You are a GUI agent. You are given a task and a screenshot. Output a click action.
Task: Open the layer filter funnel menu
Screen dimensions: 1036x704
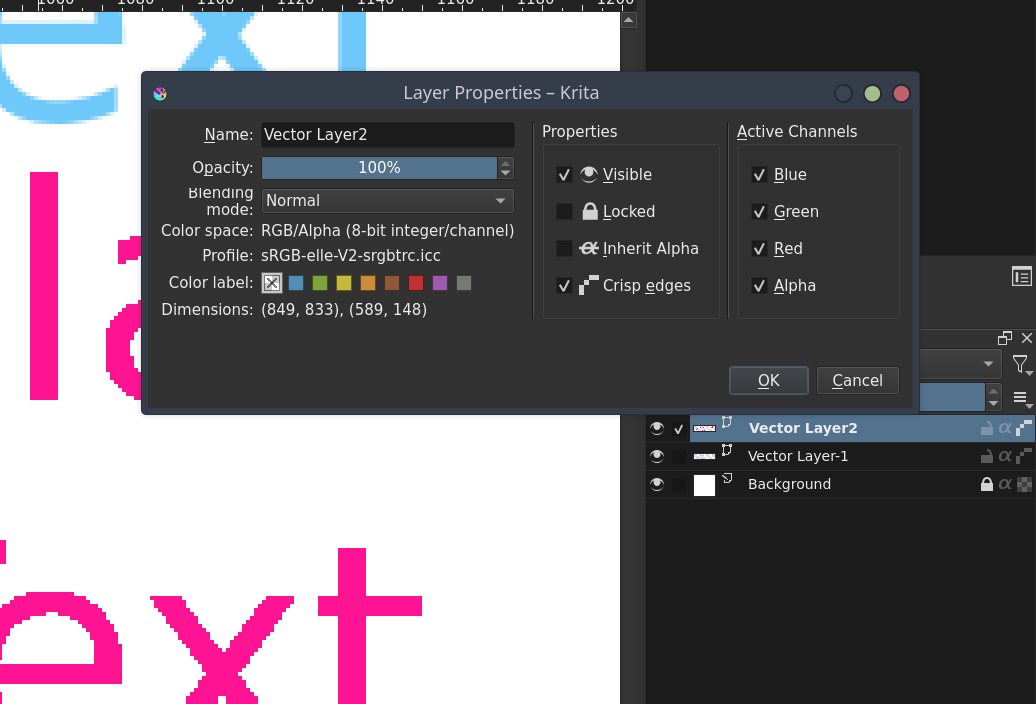tap(1021, 365)
